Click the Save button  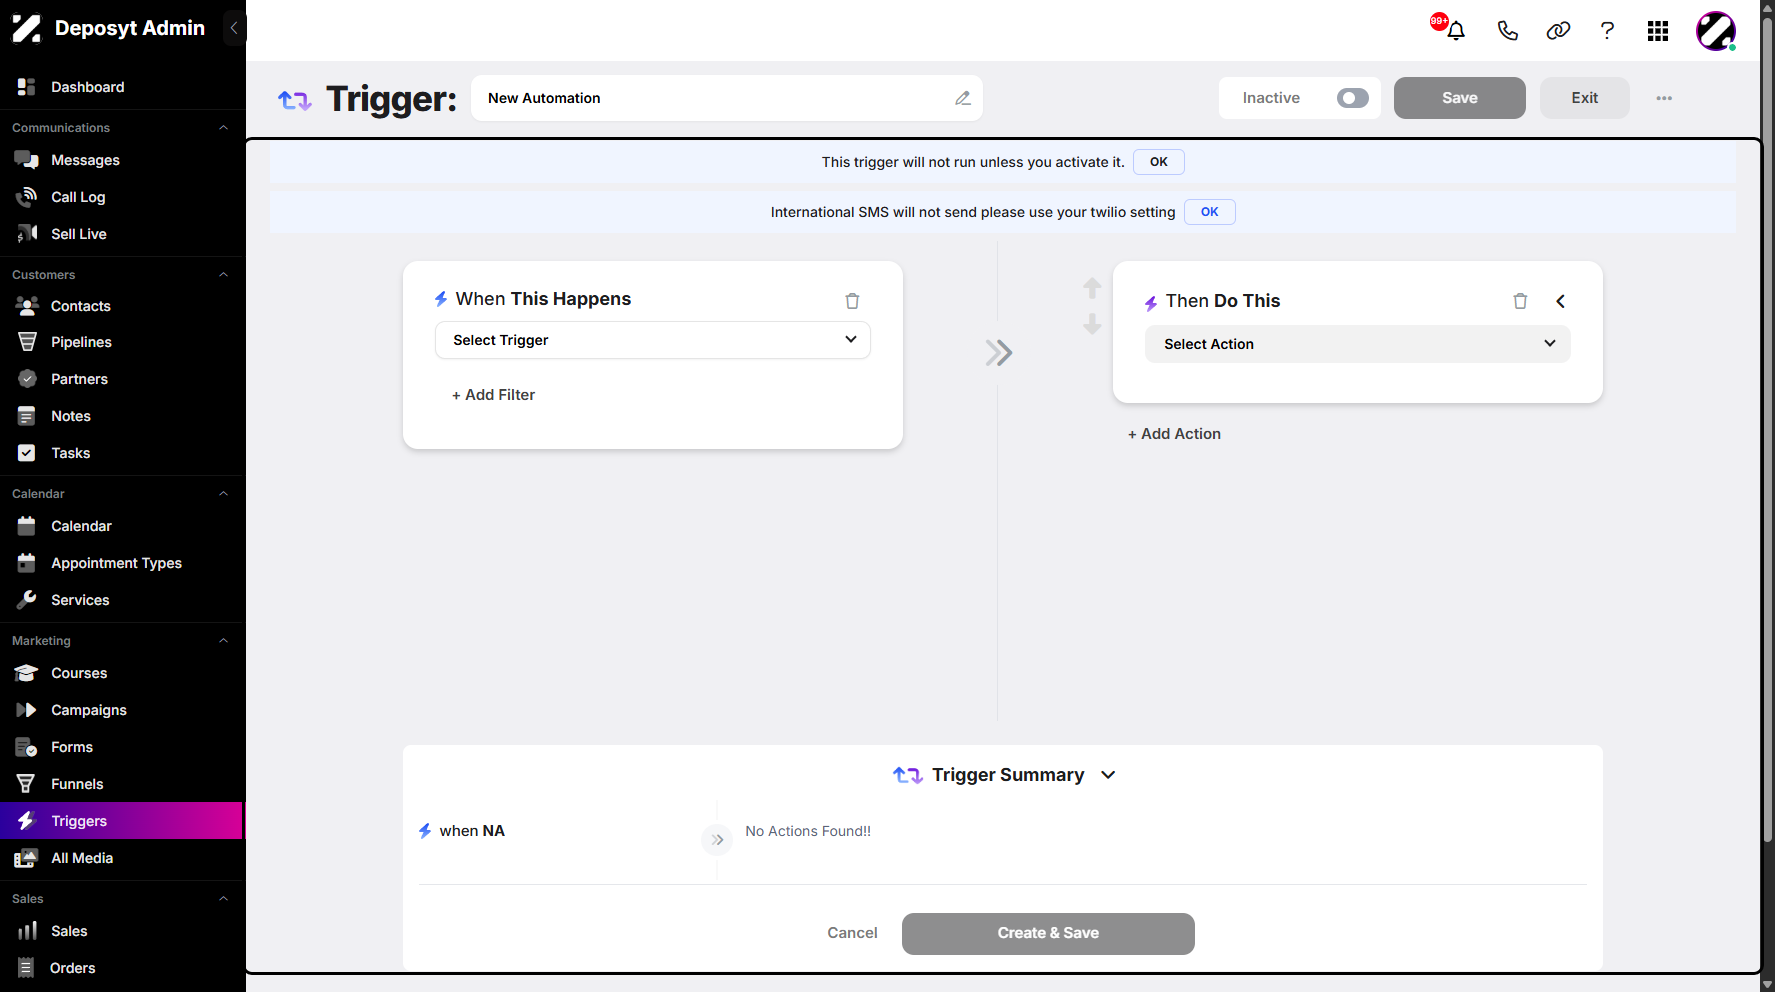pos(1460,98)
